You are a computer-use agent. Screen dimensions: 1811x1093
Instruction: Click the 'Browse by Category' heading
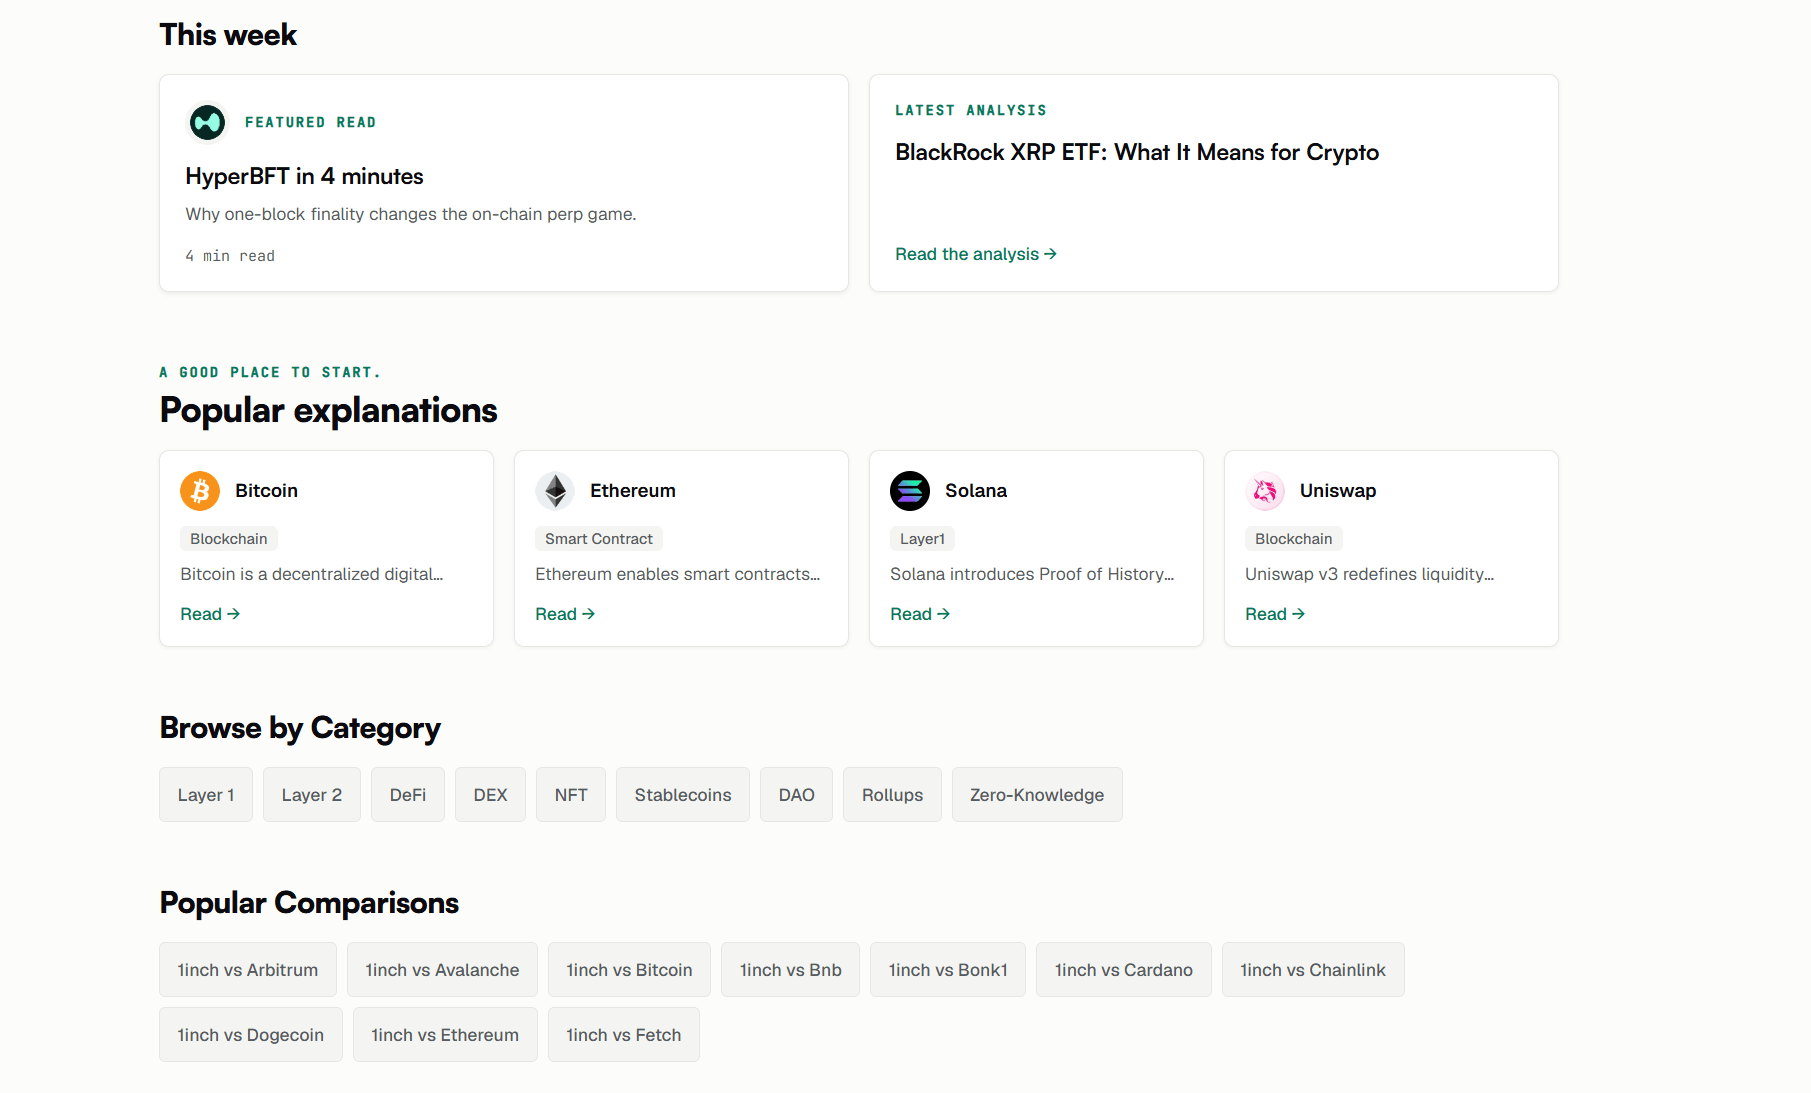pos(300,728)
